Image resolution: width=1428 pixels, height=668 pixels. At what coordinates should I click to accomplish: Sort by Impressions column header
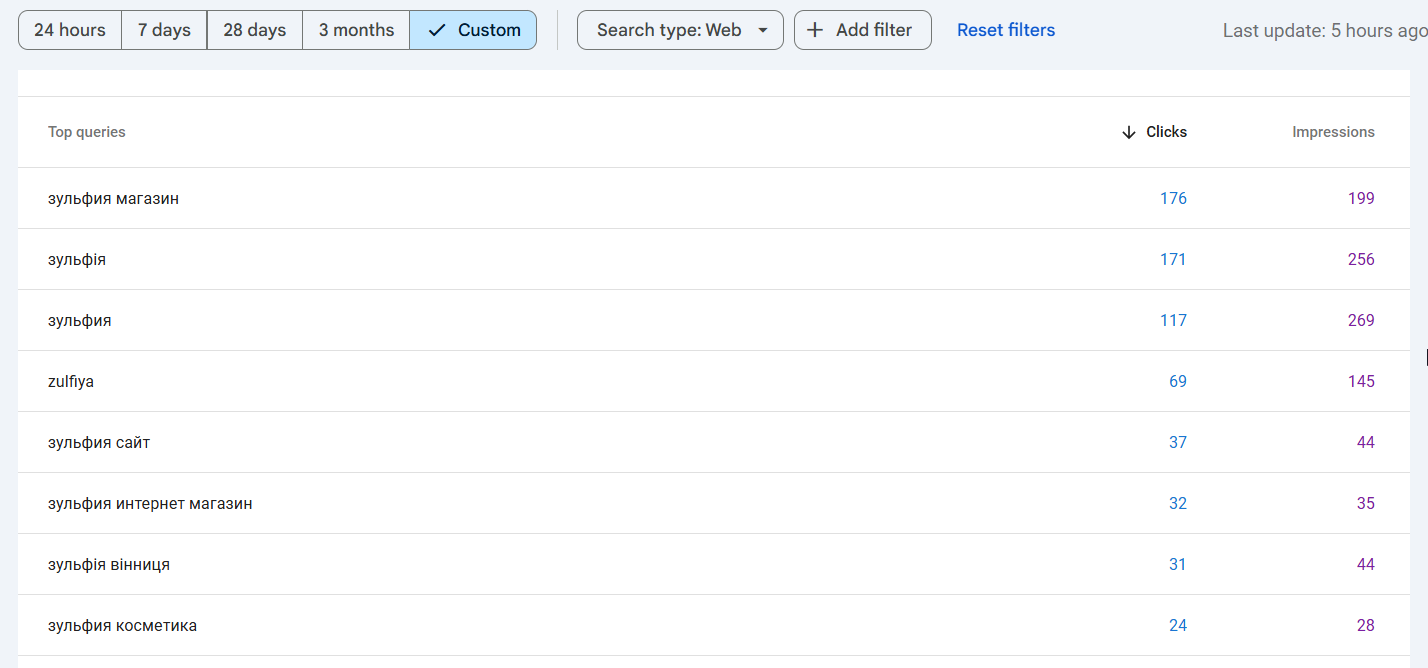pos(1333,132)
